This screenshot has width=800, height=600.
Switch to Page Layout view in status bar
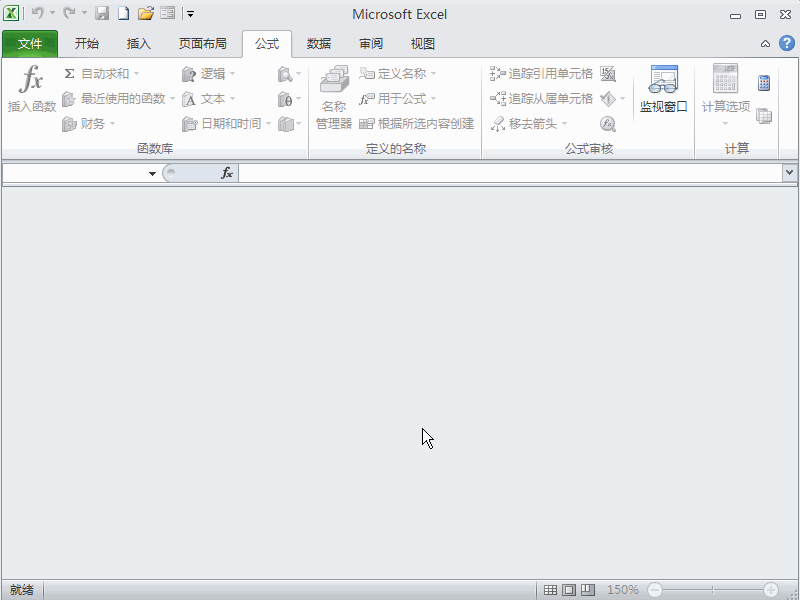[x=570, y=589]
